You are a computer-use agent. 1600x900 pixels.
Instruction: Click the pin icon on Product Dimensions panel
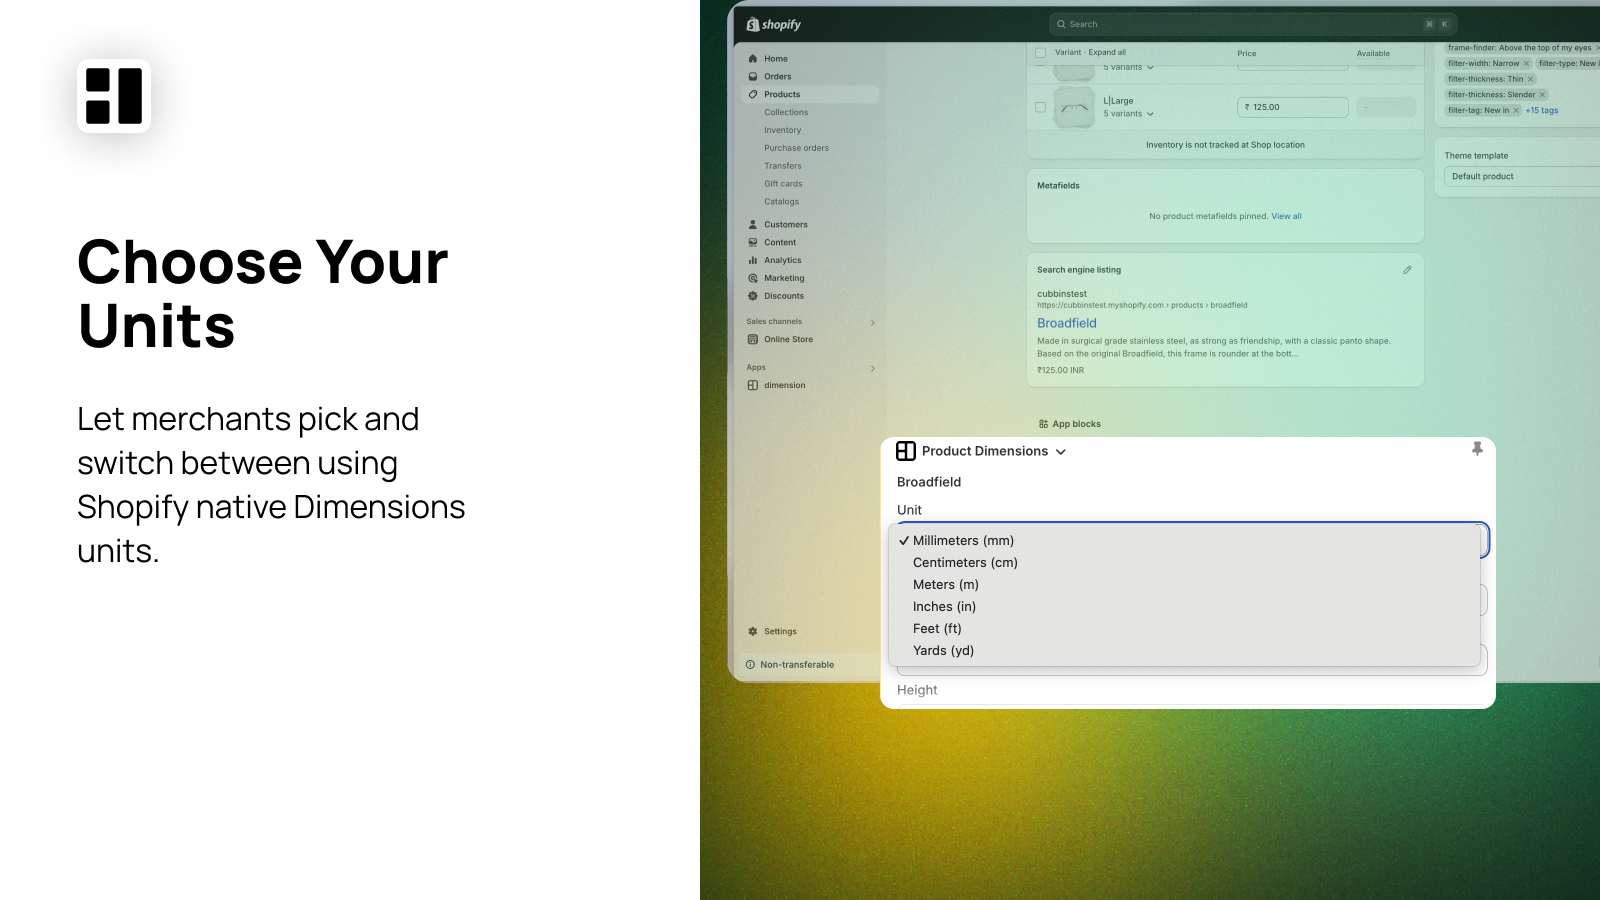(x=1477, y=449)
